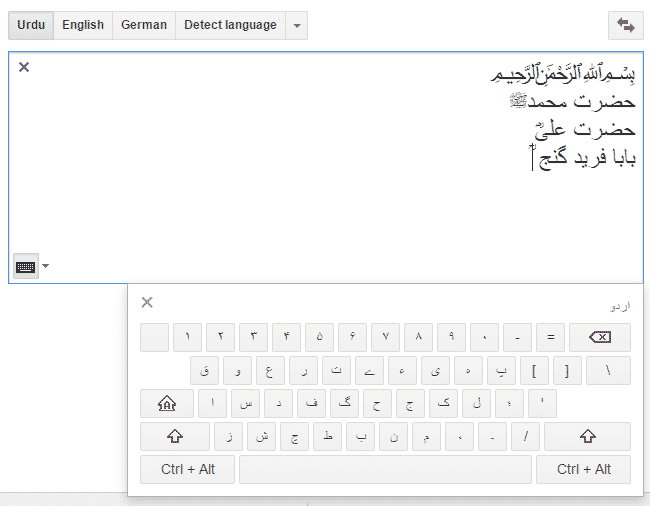Click the ک key on the keyboard

pos(444,403)
